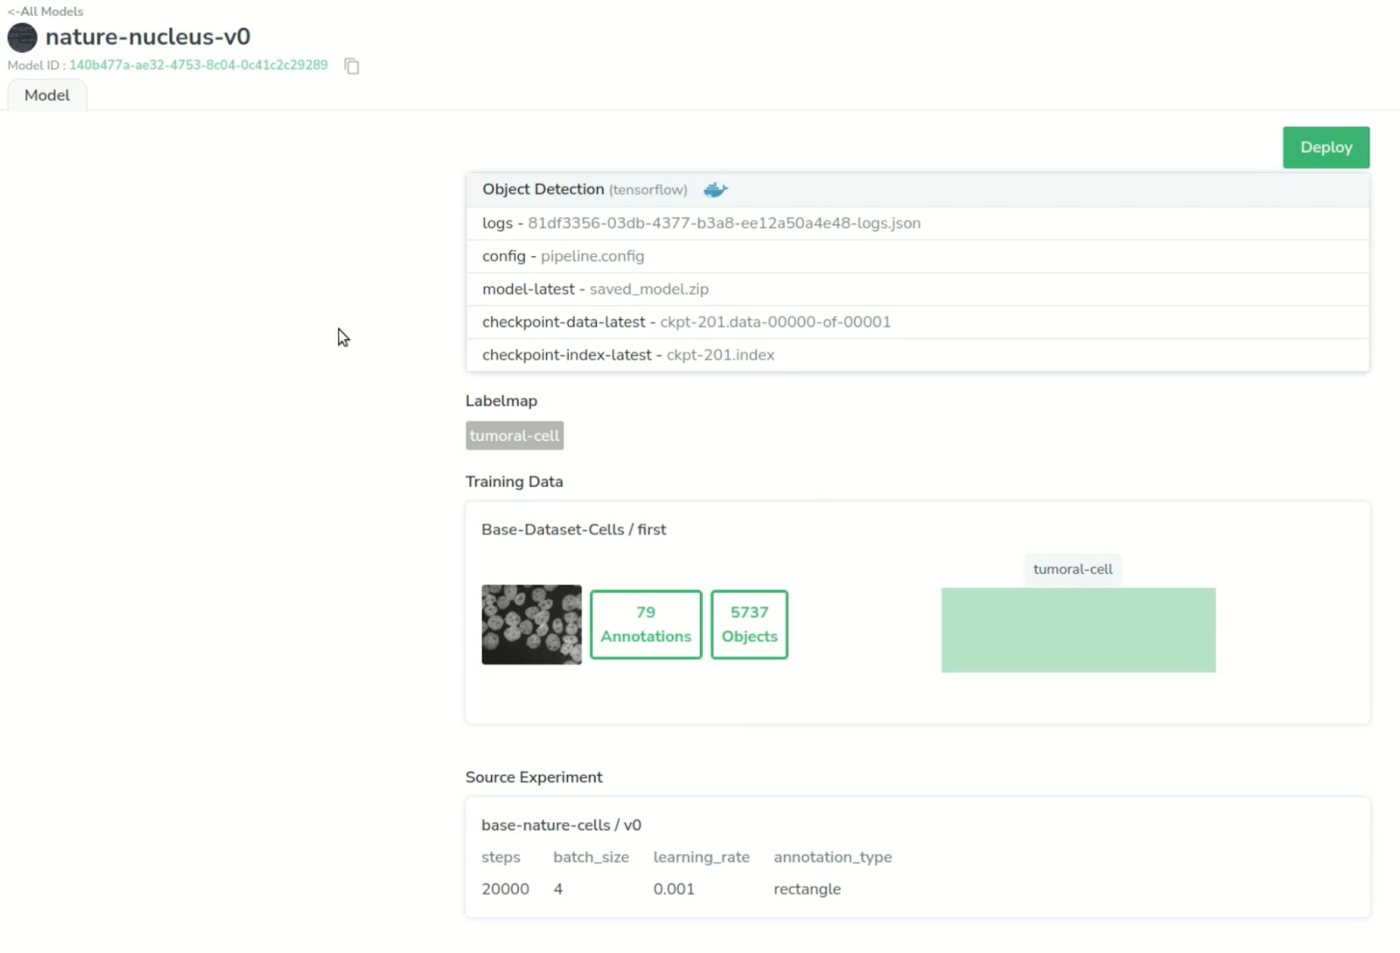Click the tumoral-cell chart label
The image size is (1400, 953).
click(1072, 569)
